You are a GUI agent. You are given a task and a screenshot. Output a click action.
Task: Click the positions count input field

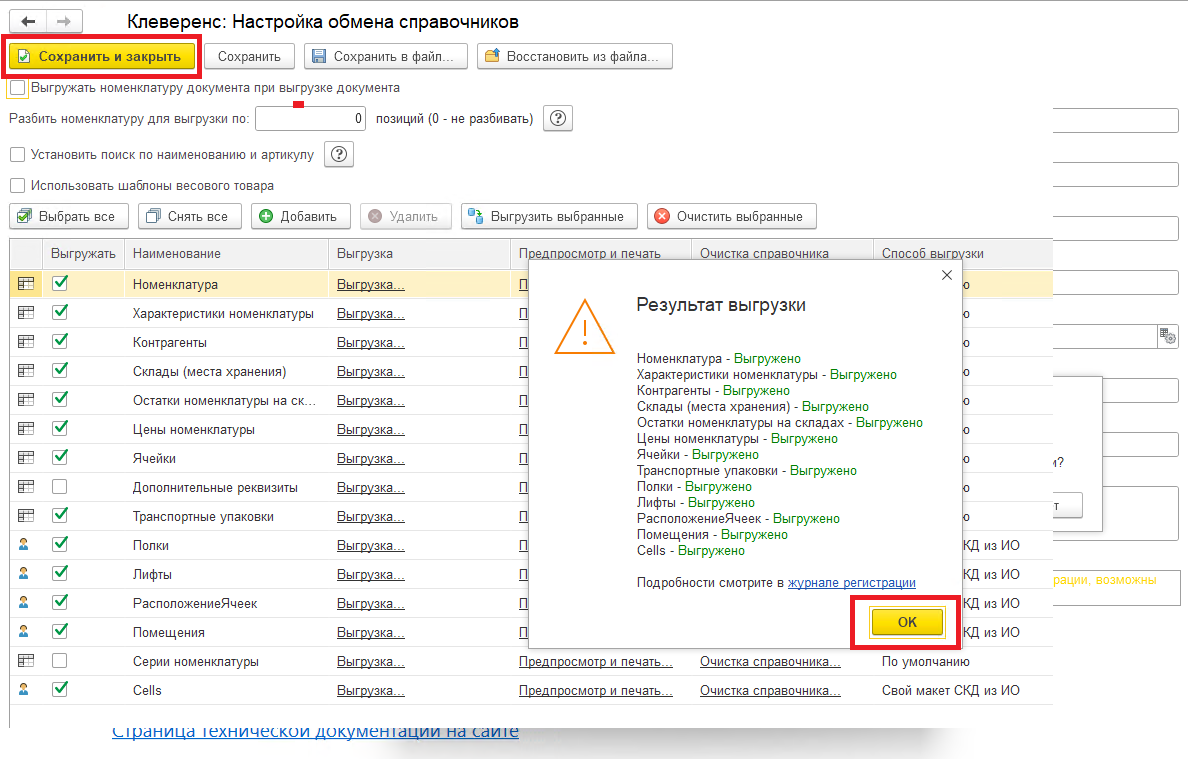[311, 119]
